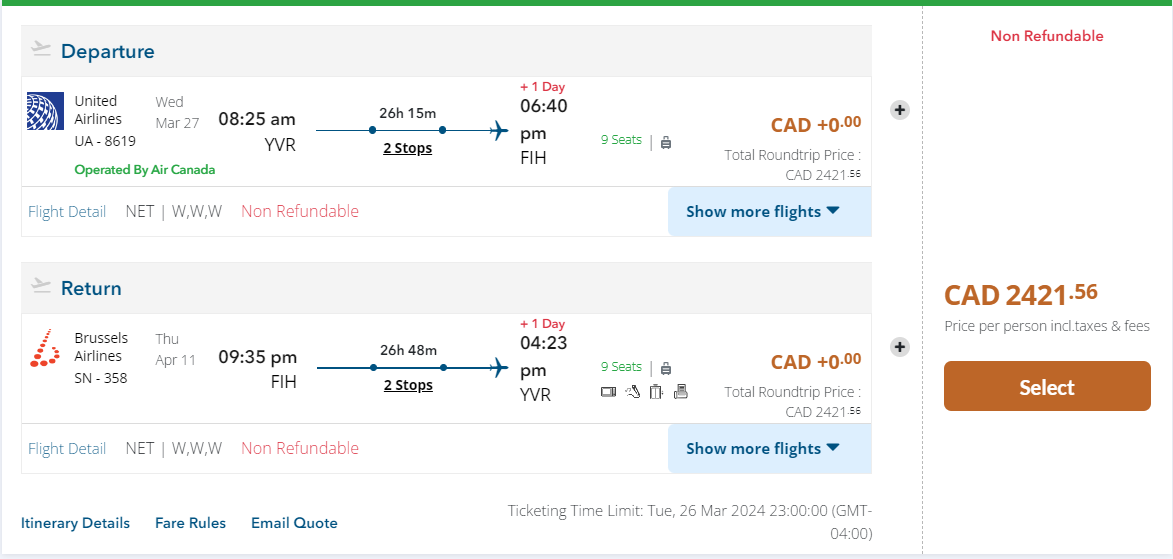View the Fare Rules
Screen dimensions: 1173x559
point(190,523)
